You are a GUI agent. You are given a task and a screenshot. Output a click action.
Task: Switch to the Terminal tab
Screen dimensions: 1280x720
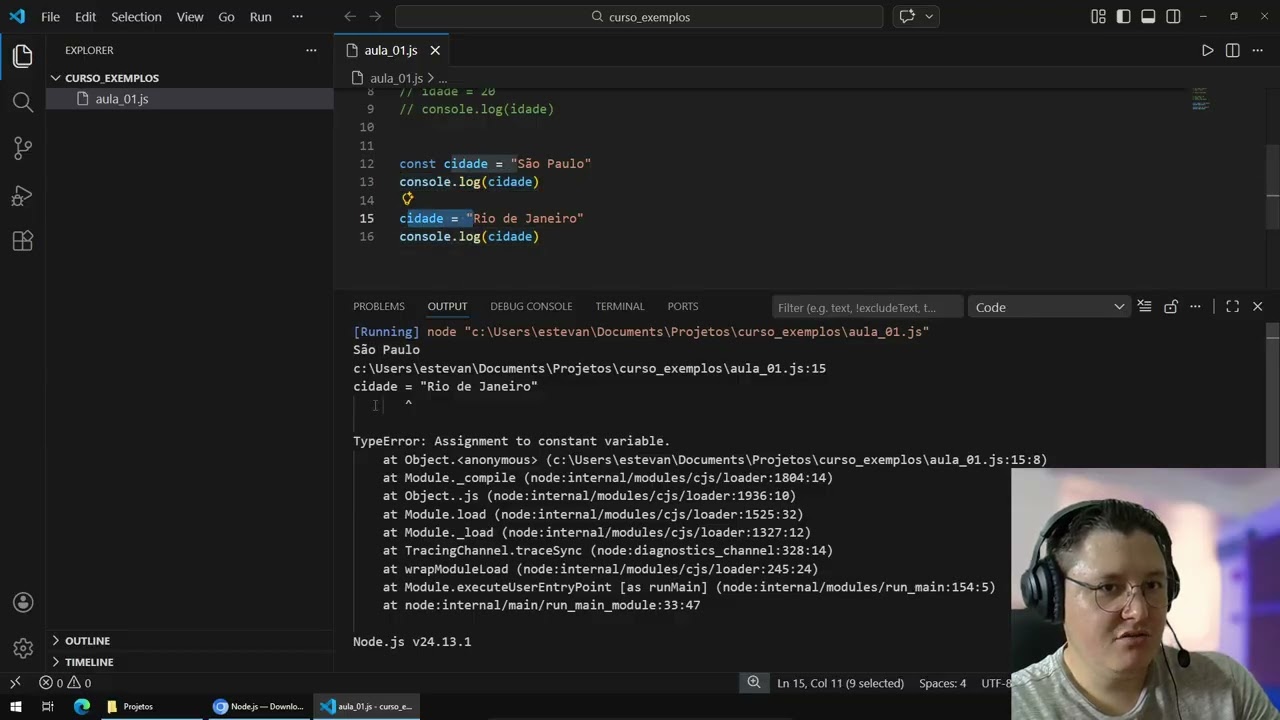pyautogui.click(x=620, y=306)
